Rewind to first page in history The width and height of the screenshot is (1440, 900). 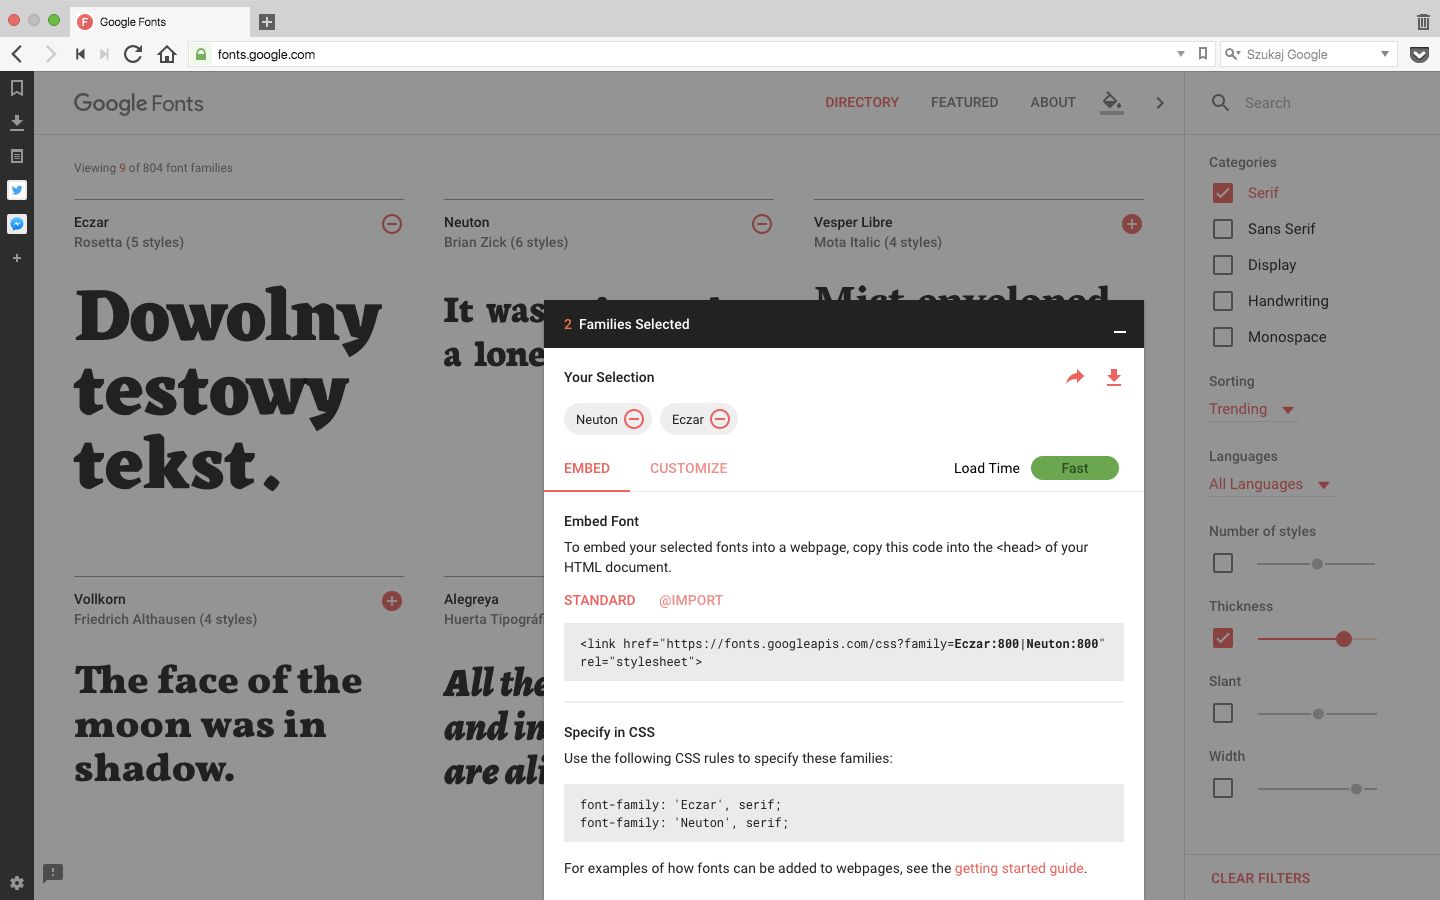point(80,54)
